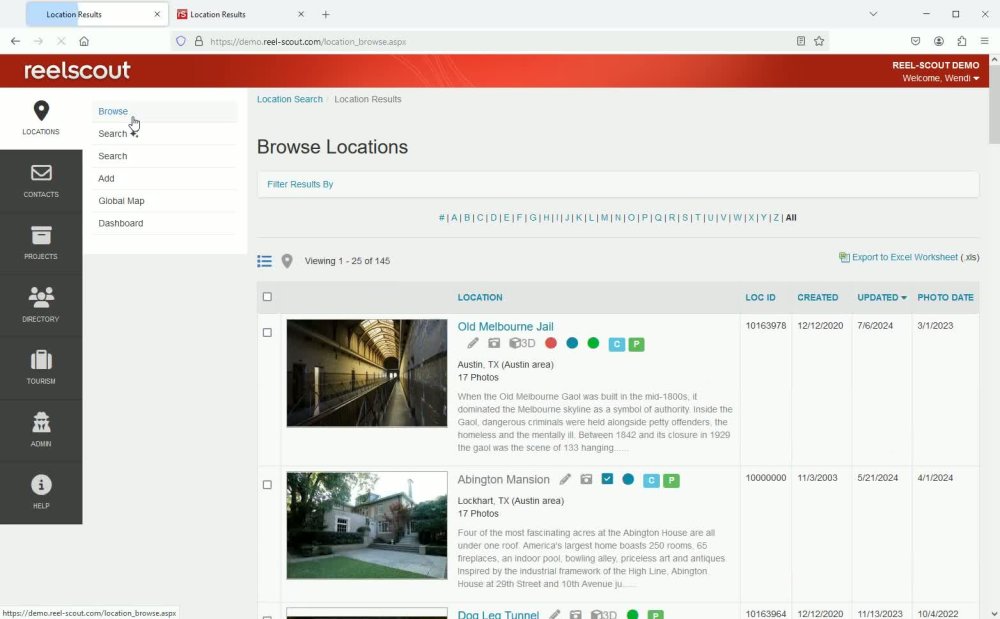Open the Directory sidebar section
The height and width of the screenshot is (619, 1000).
[x=41, y=305]
